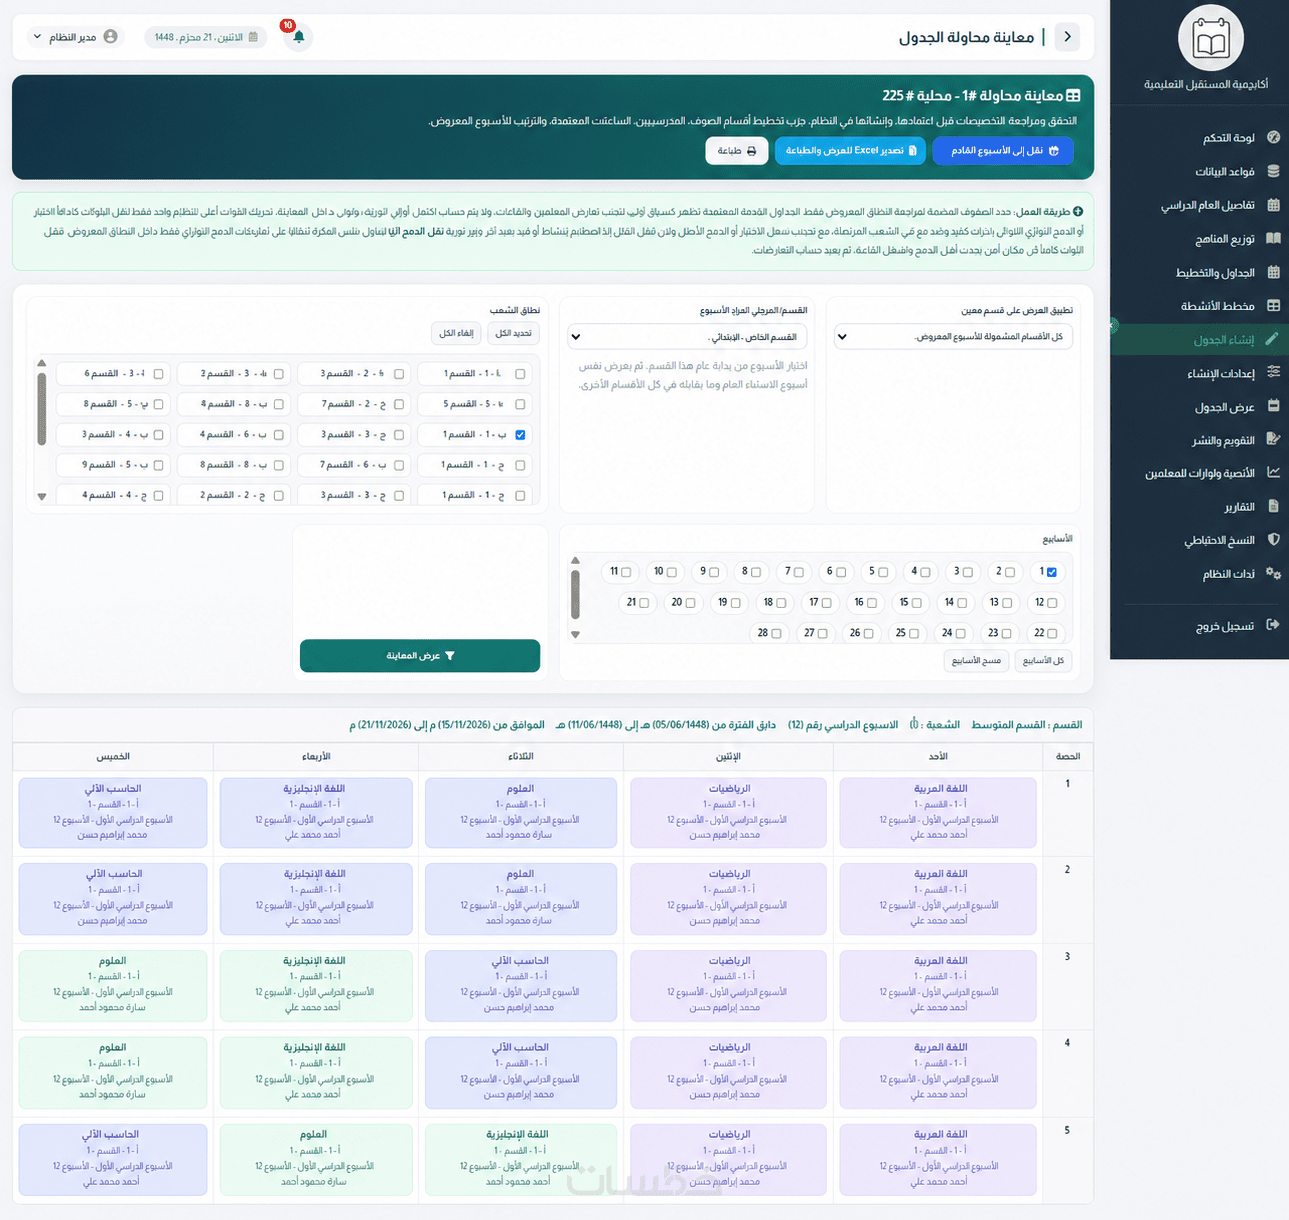Check week 17 checkbox
This screenshot has width=1289, height=1220.
point(826,603)
